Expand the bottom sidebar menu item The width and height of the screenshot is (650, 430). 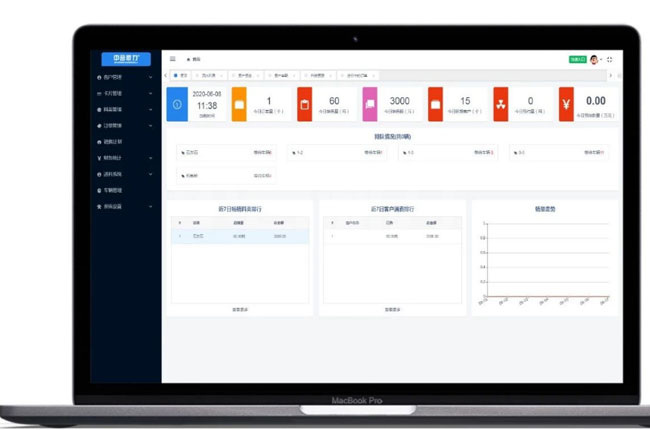(x=124, y=205)
